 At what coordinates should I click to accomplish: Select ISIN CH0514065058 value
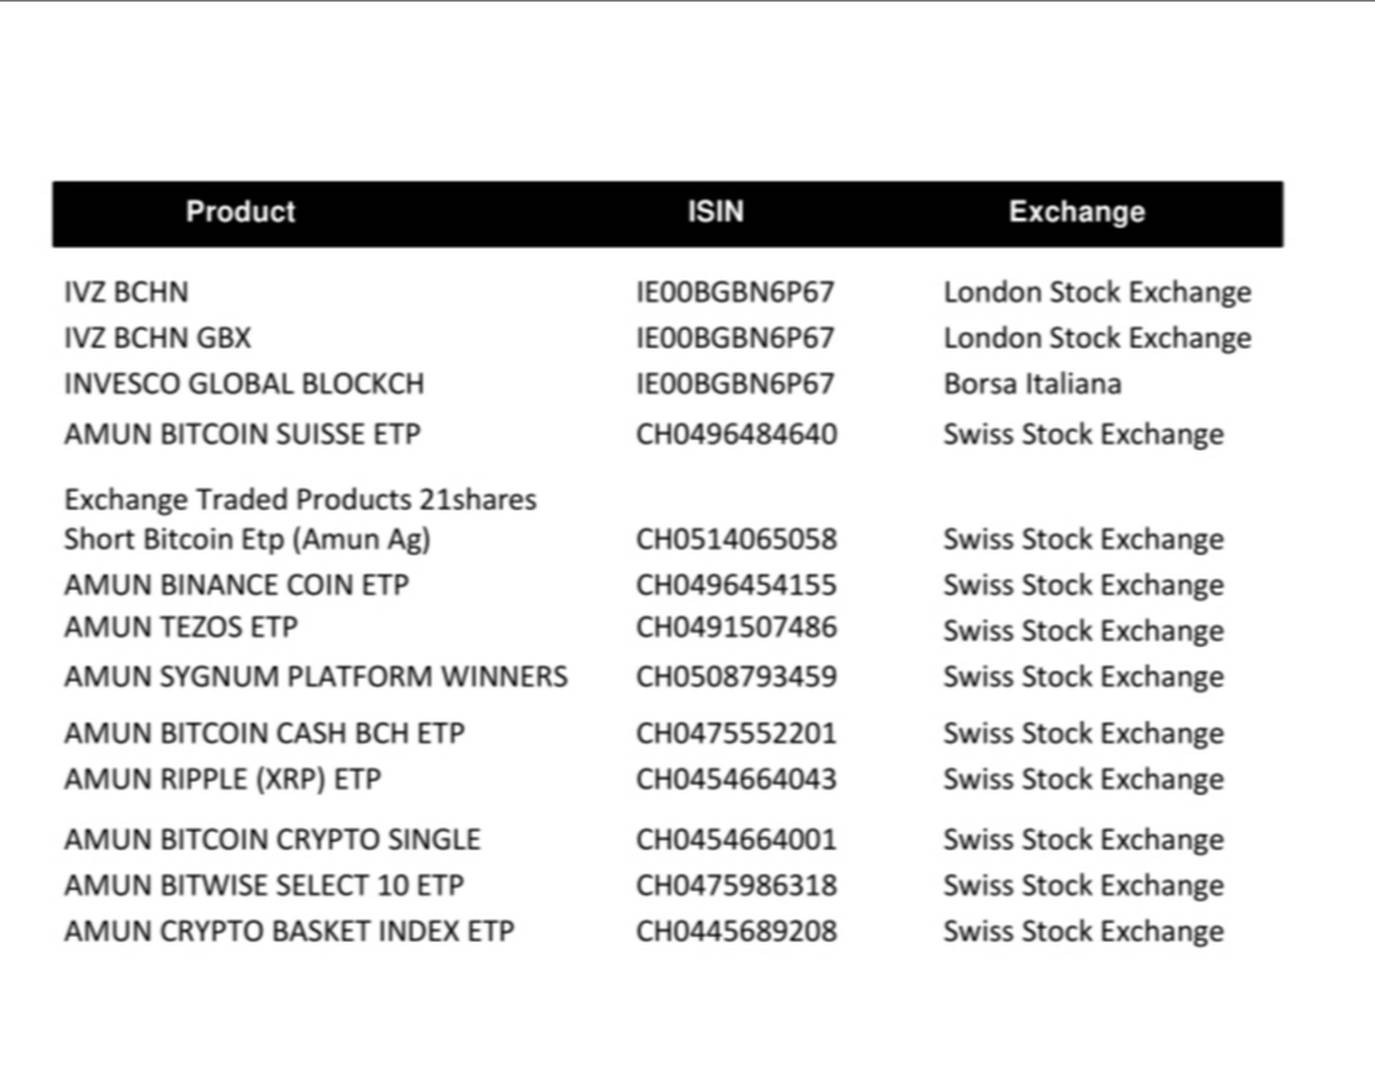736,539
